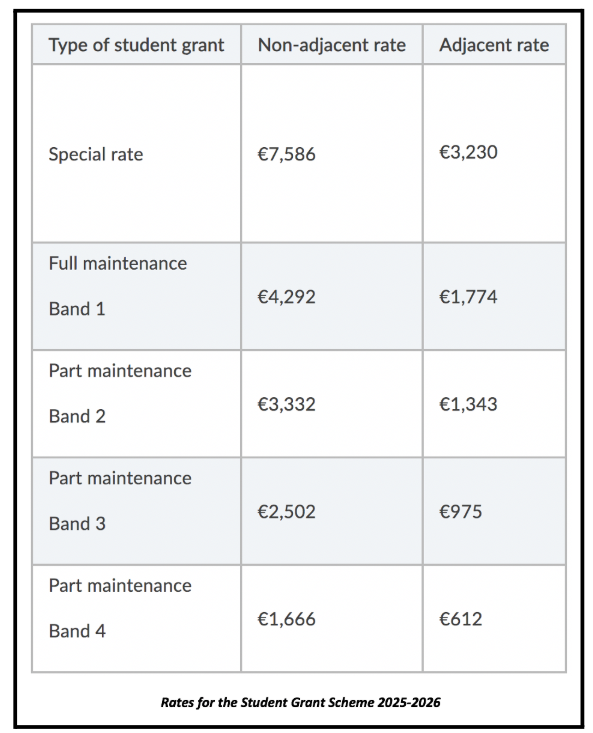Click the 'Band 2' label
The width and height of the screenshot is (593, 733).
coord(77,417)
